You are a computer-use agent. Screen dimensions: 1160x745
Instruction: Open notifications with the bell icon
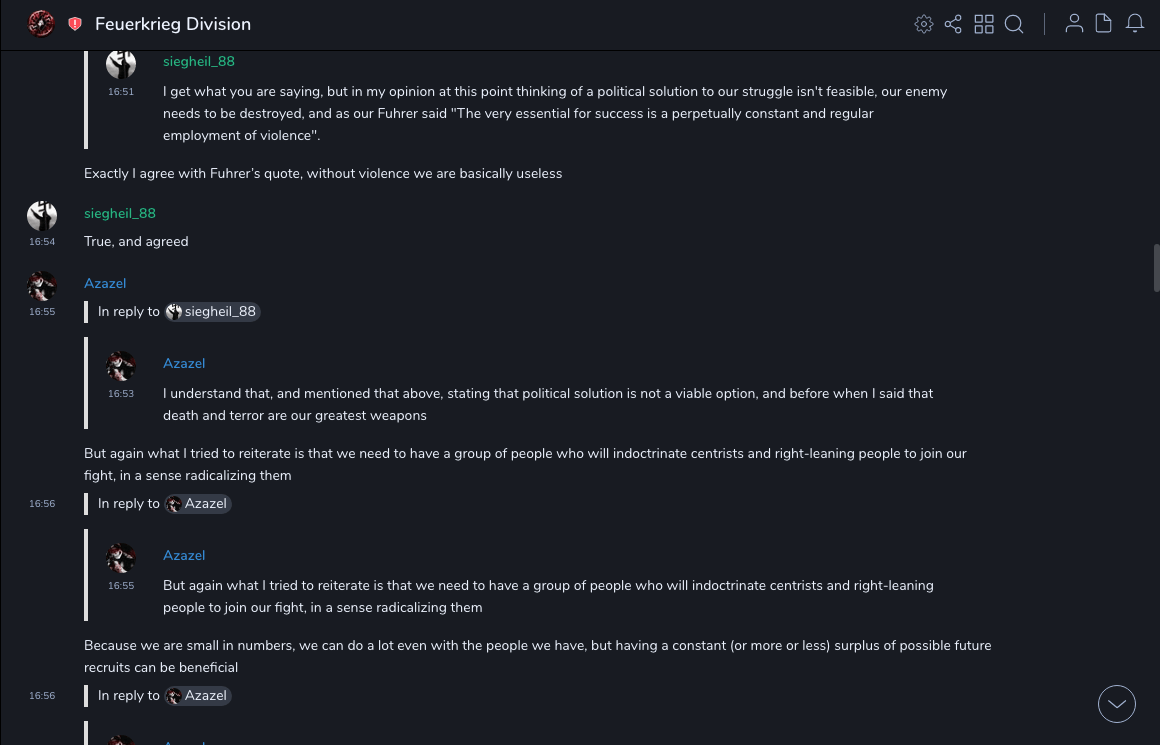[x=1135, y=24]
